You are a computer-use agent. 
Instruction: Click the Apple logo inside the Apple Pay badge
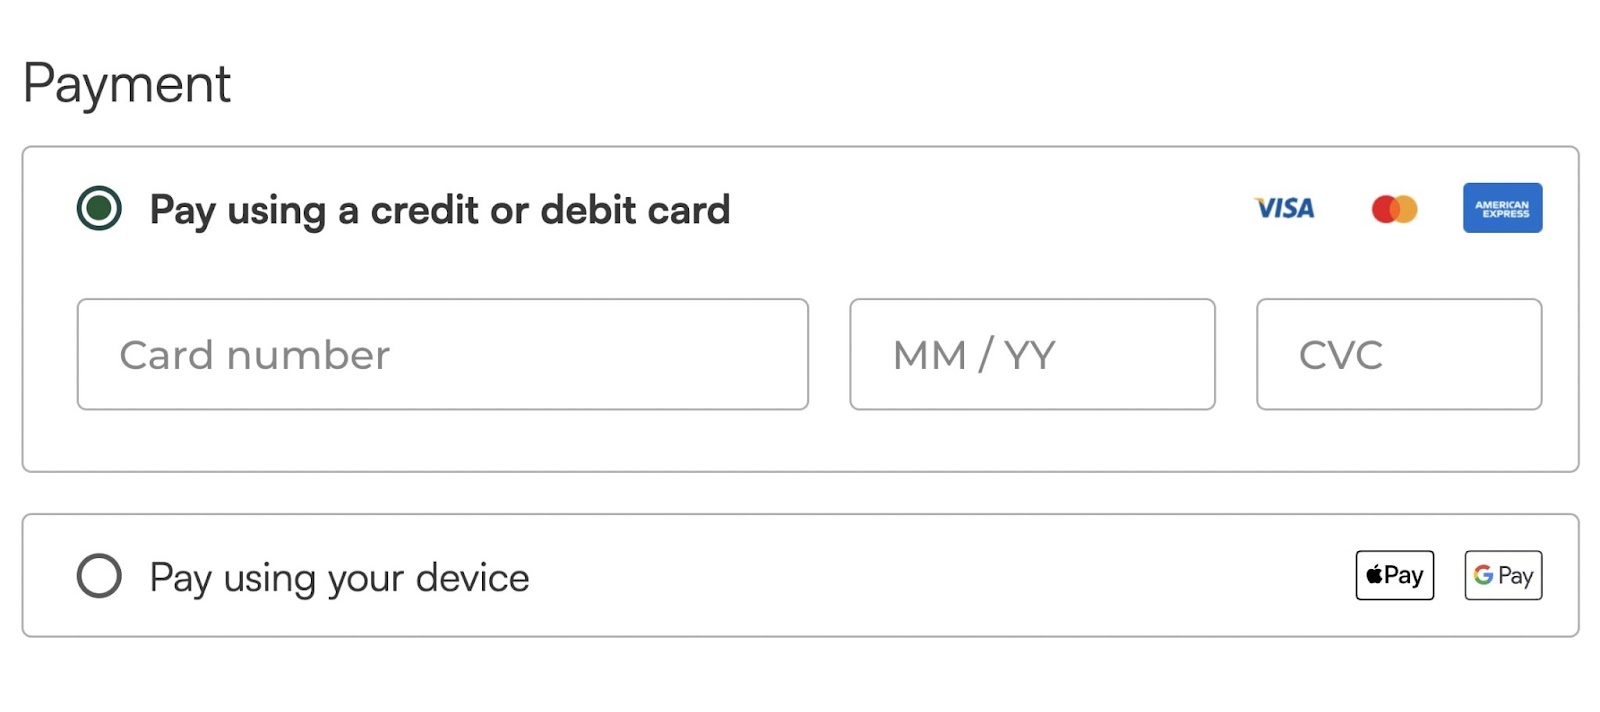click(1374, 575)
